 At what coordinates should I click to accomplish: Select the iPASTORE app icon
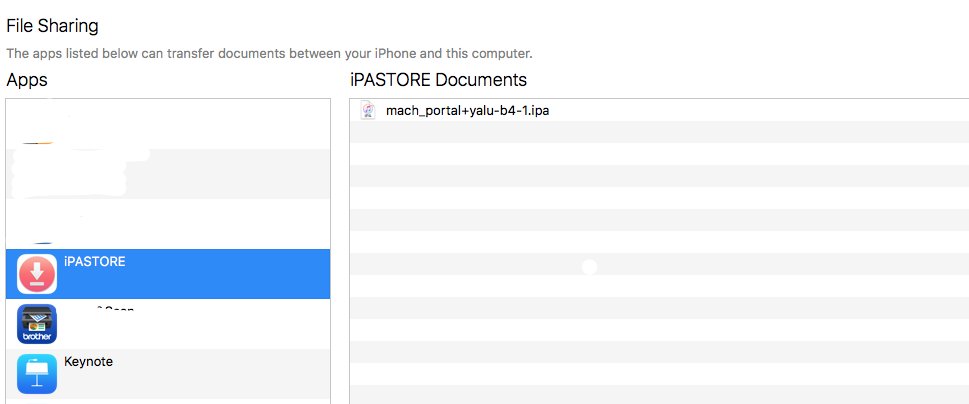[37, 274]
